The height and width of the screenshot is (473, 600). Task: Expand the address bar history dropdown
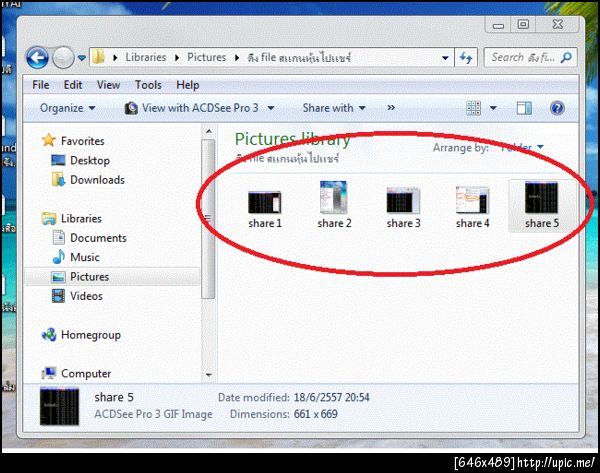coord(445,58)
